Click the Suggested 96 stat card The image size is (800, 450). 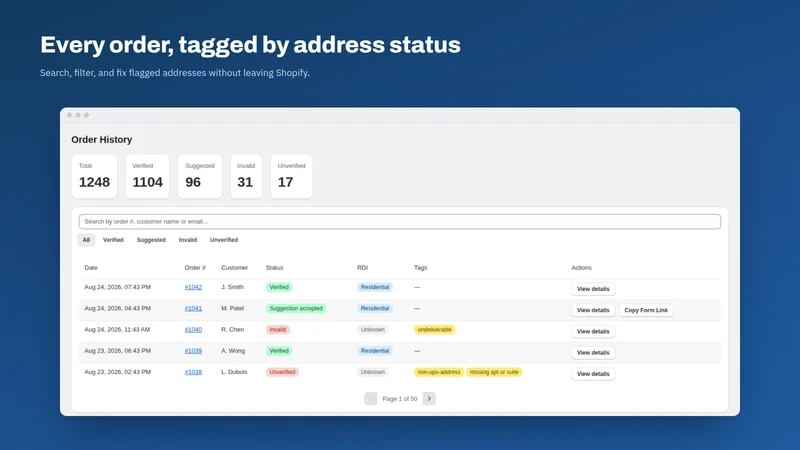(x=200, y=176)
